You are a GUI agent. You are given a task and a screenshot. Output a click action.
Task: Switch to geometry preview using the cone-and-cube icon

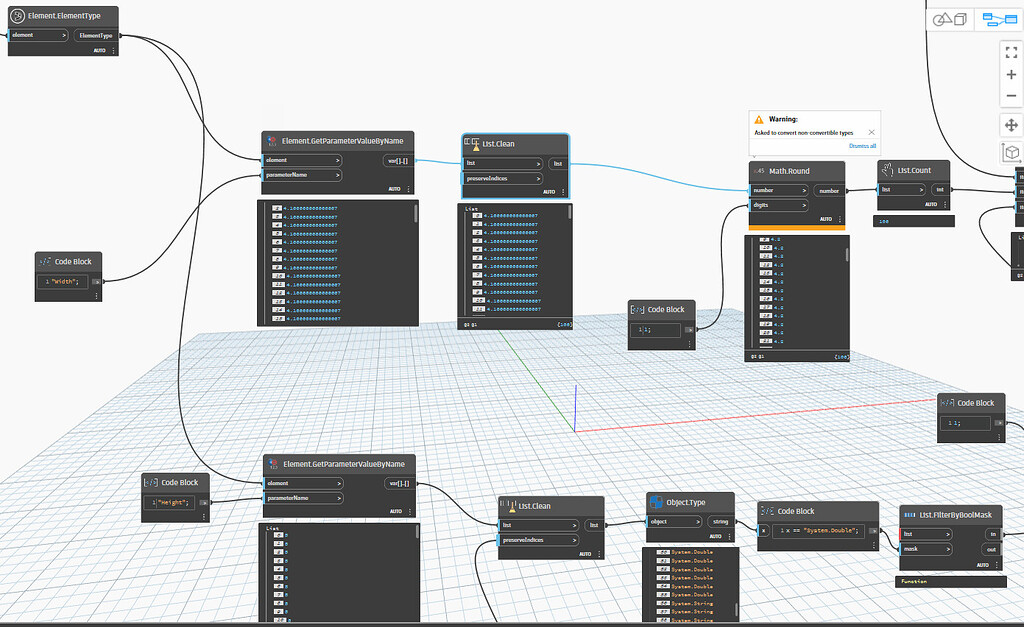point(948,20)
